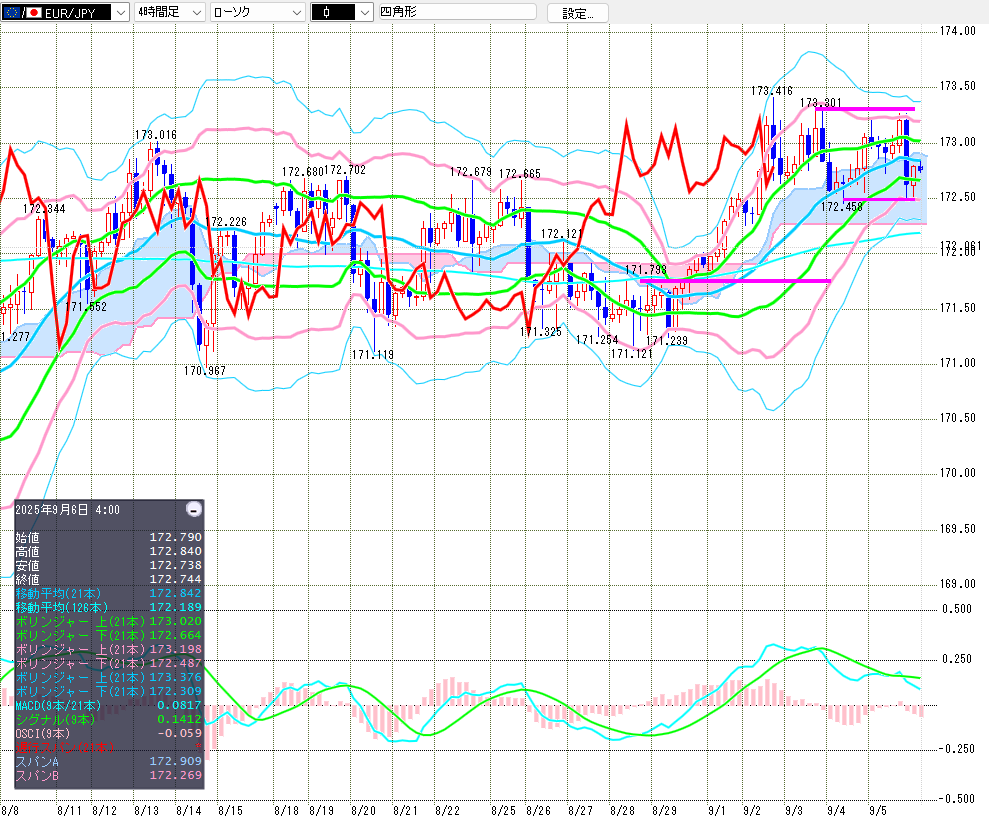This screenshot has width=989, height=820.
Task: Click the 8/25 date axis label
Action: 503,811
